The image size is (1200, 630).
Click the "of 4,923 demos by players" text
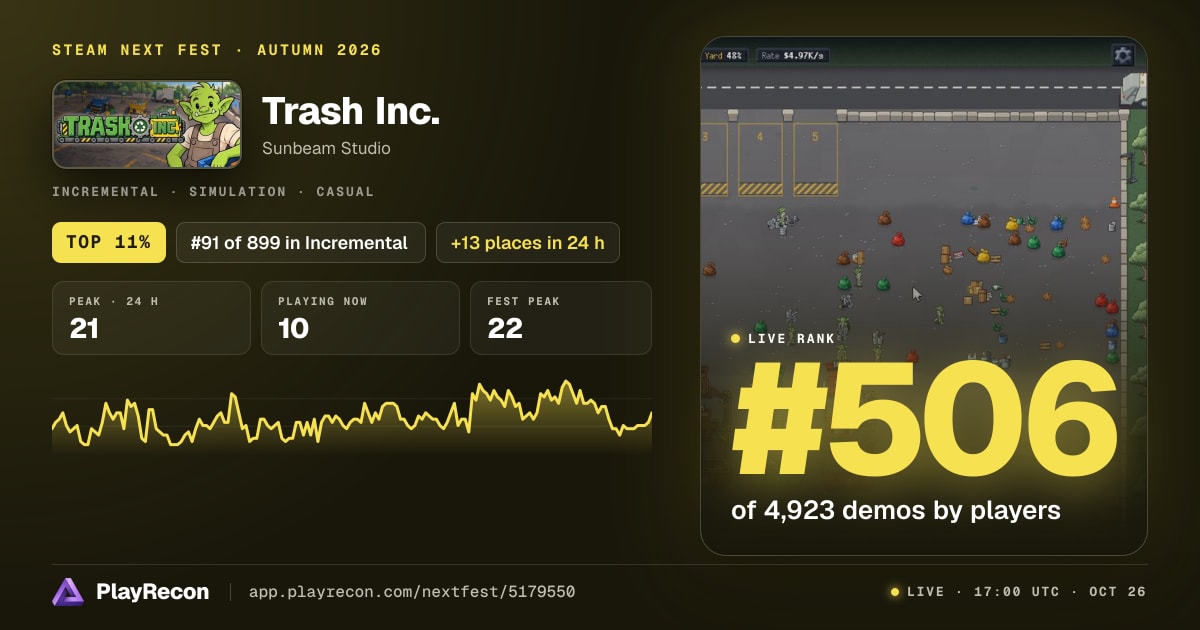tap(896, 511)
